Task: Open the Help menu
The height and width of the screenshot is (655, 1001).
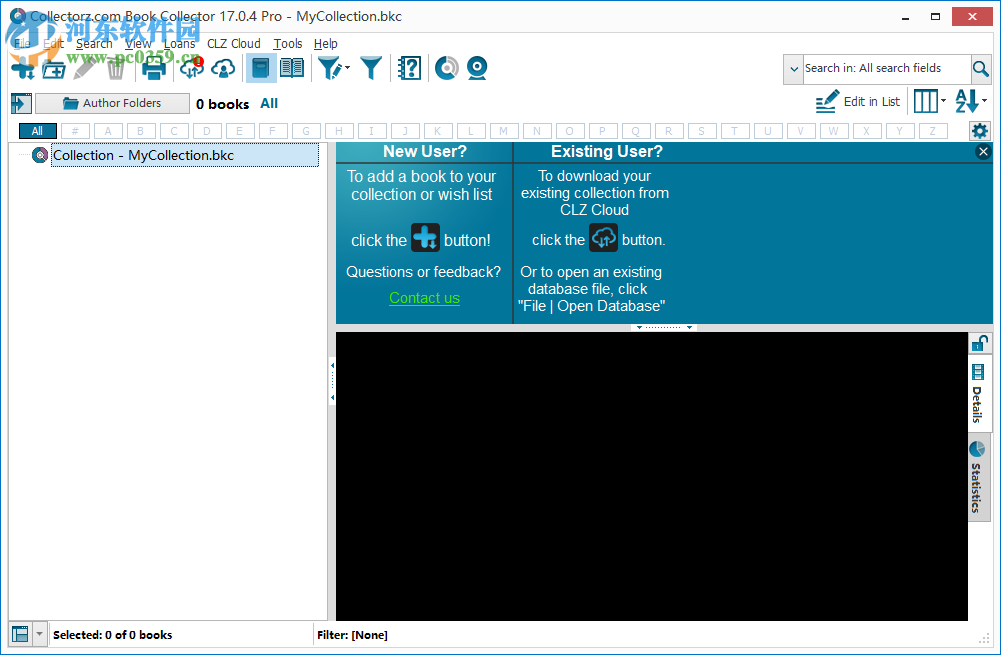Action: click(x=326, y=43)
